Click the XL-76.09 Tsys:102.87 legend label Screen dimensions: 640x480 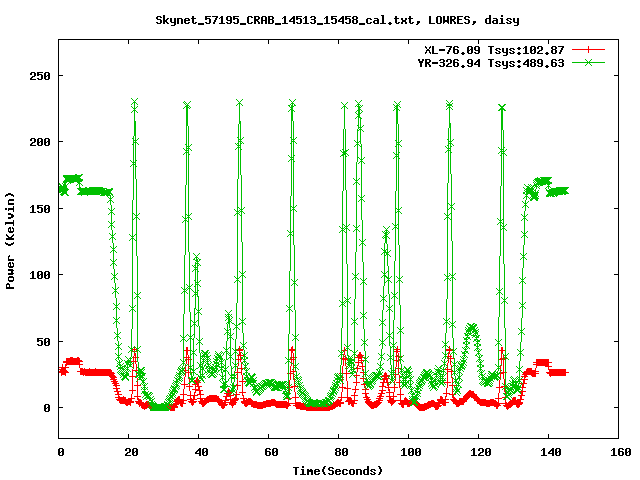pos(494,50)
